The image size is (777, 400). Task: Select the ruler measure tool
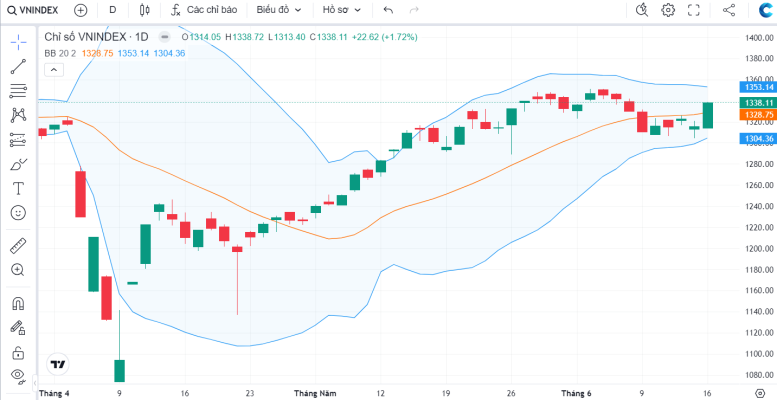(x=18, y=245)
